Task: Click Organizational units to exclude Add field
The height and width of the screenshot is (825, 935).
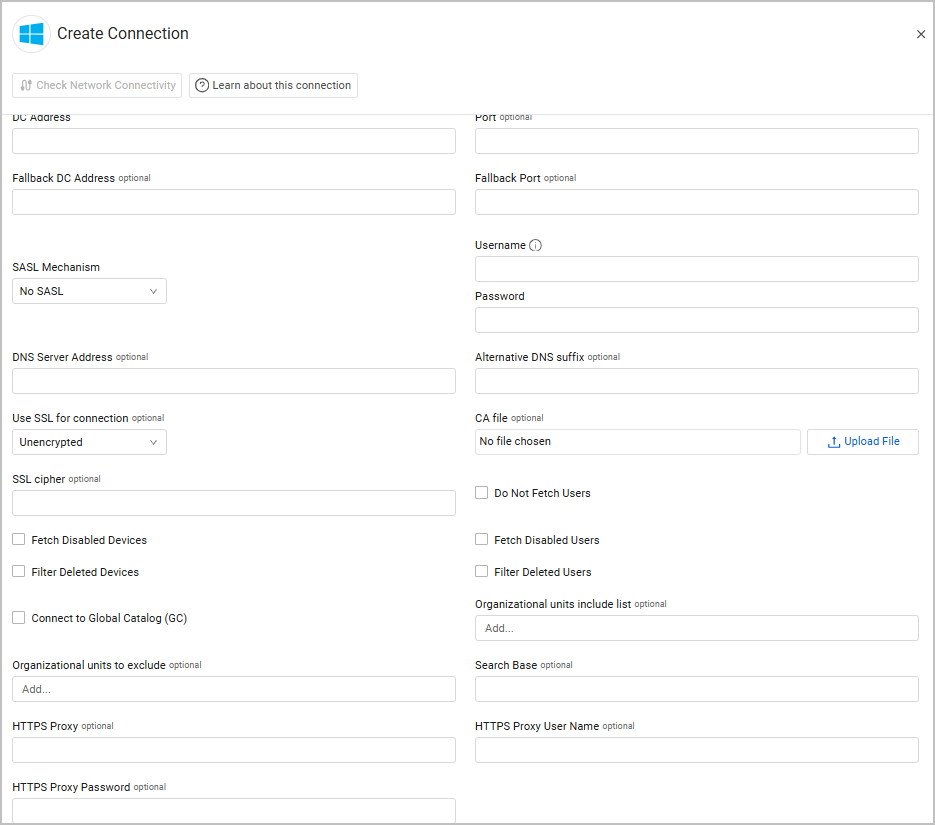Action: pos(234,689)
